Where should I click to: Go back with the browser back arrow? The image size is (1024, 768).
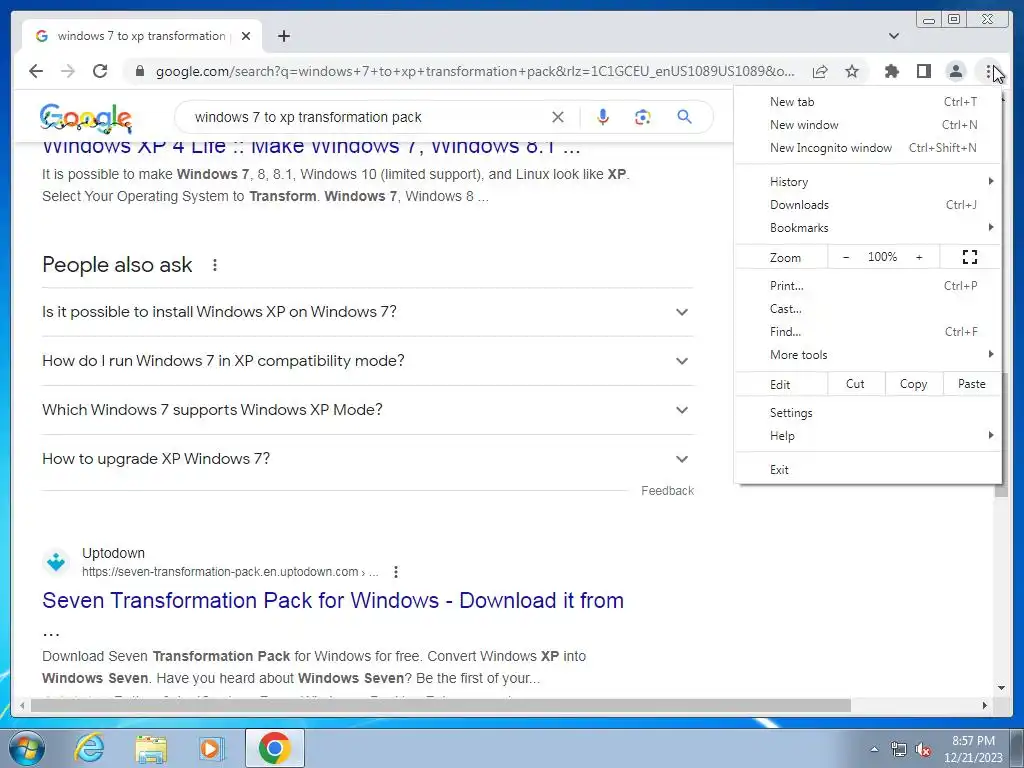pos(36,71)
